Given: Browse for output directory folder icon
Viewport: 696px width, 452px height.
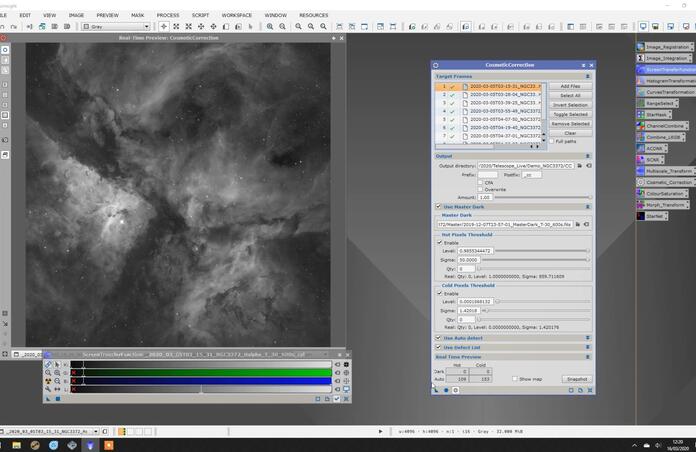Looking at the screenshot, I should tap(580, 166).
